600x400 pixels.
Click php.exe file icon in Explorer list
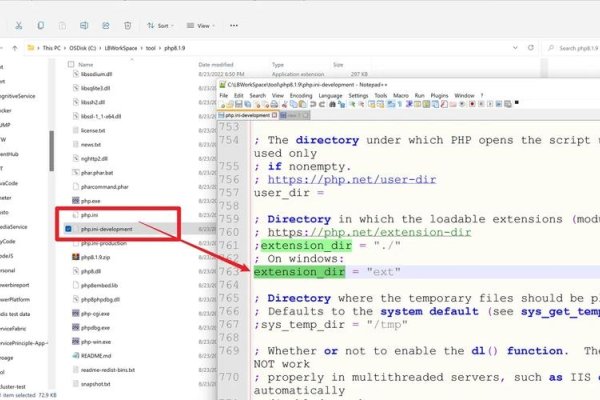[76, 201]
